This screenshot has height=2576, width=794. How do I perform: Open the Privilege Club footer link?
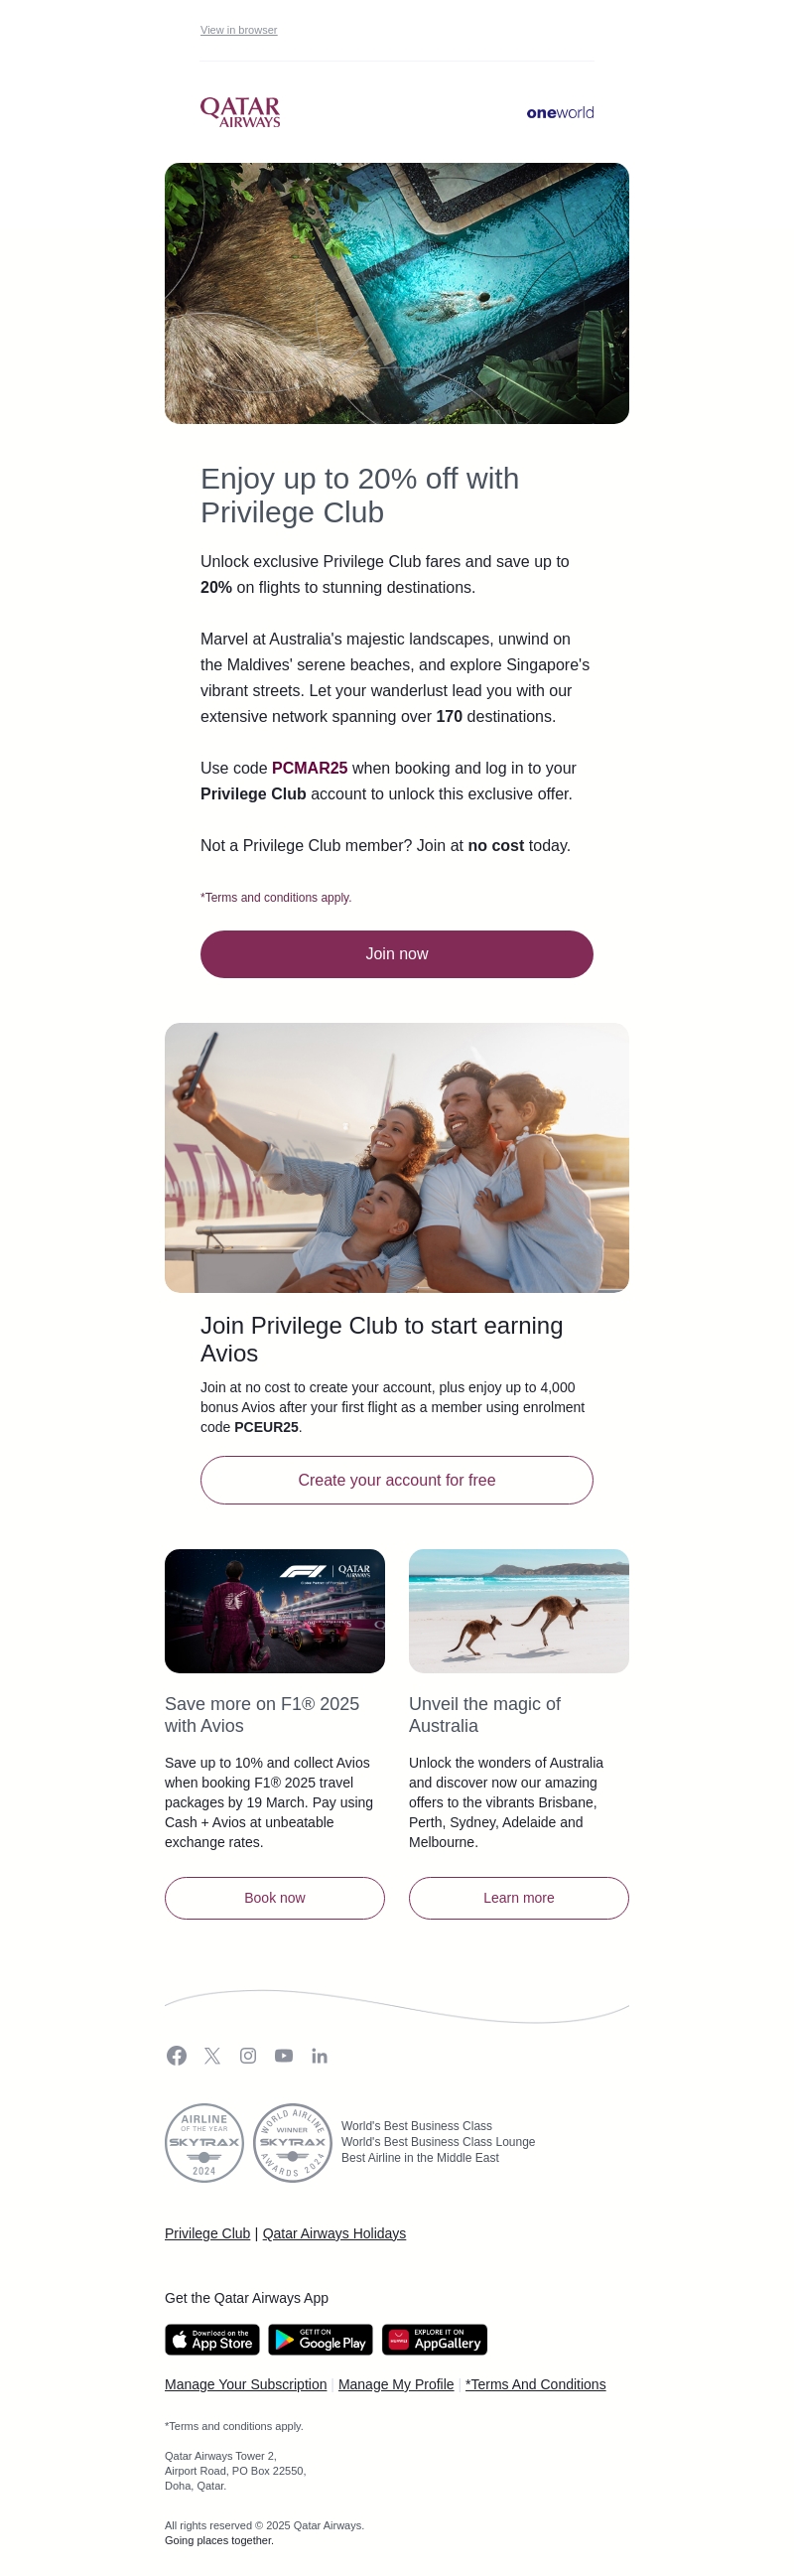pyautogui.click(x=207, y=2233)
